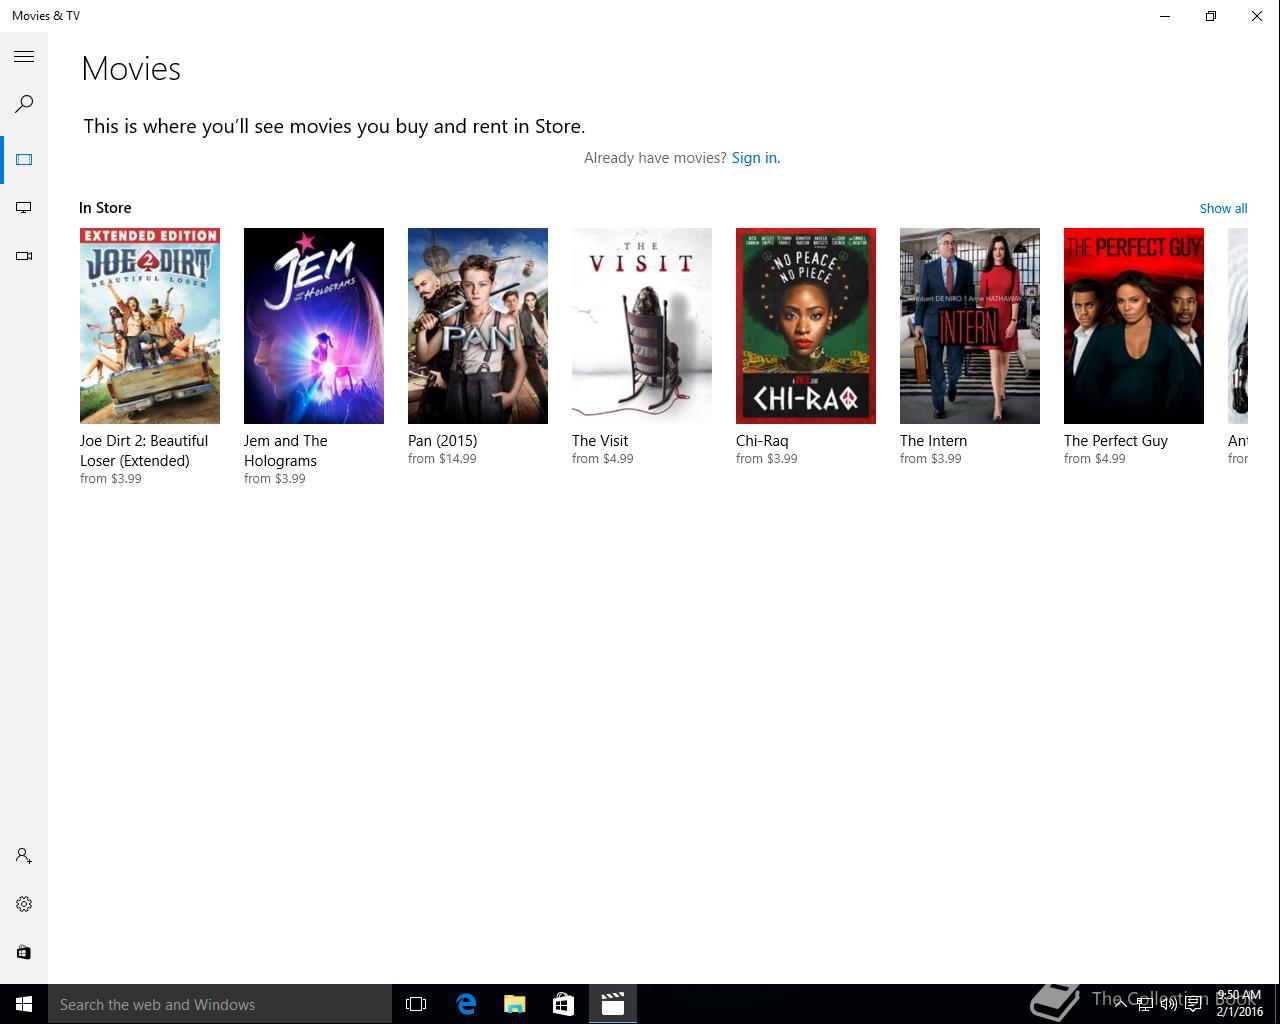Open the search magnifier icon
Screen dimensions: 1280x1024
pos(24,104)
